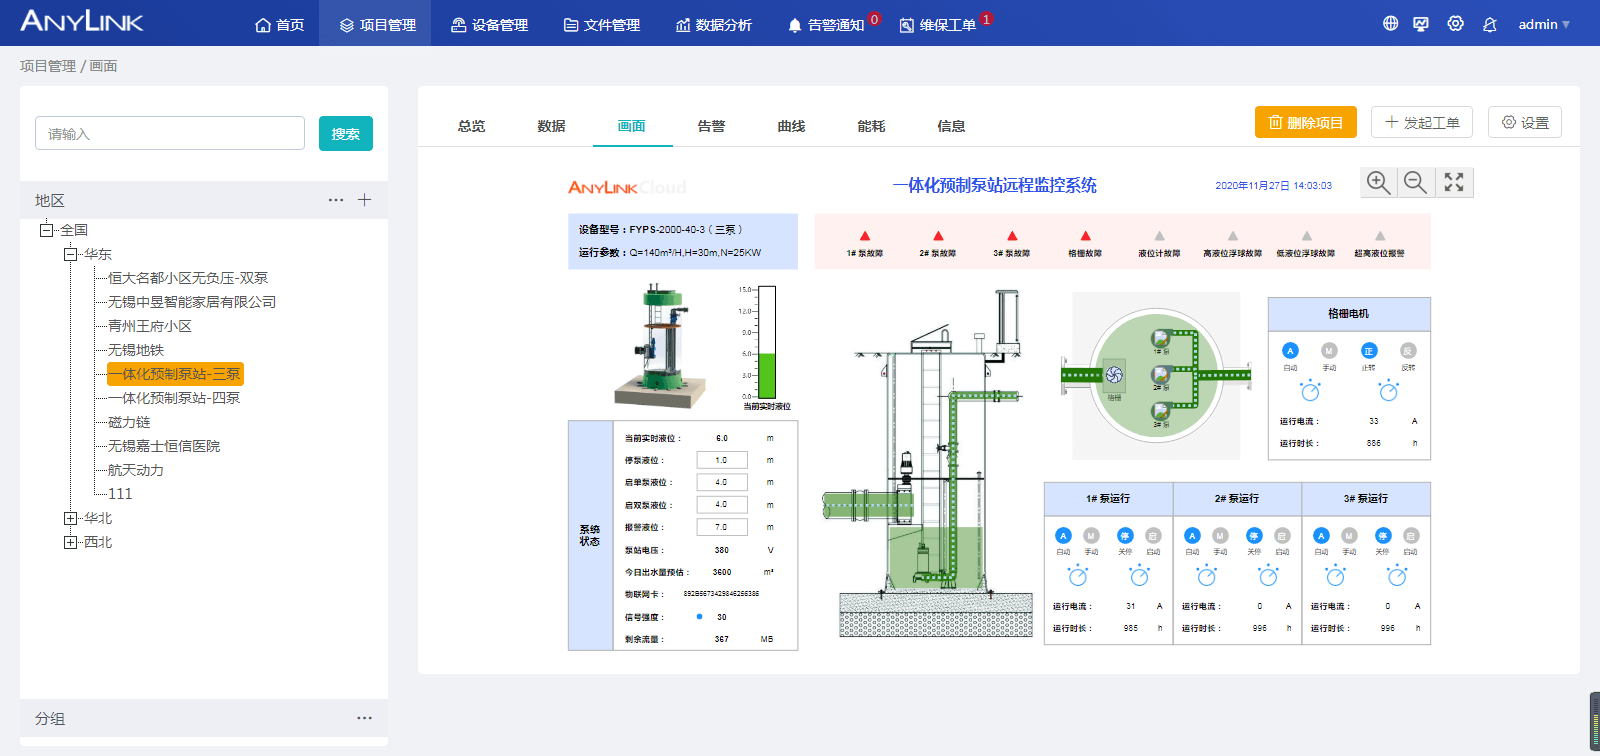Image resolution: width=1600 pixels, height=756 pixels.
Task: Click the 超高液位报警 indicator triangle
Action: click(1380, 236)
